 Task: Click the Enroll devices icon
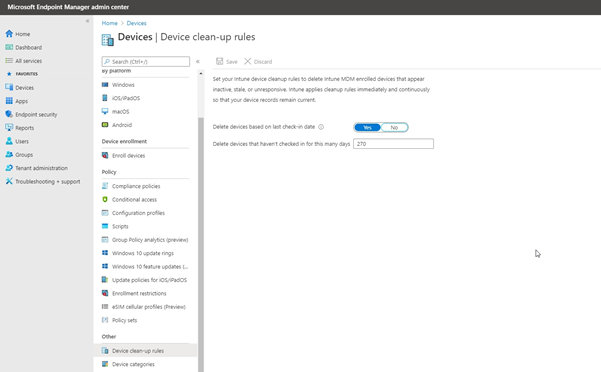pos(105,155)
